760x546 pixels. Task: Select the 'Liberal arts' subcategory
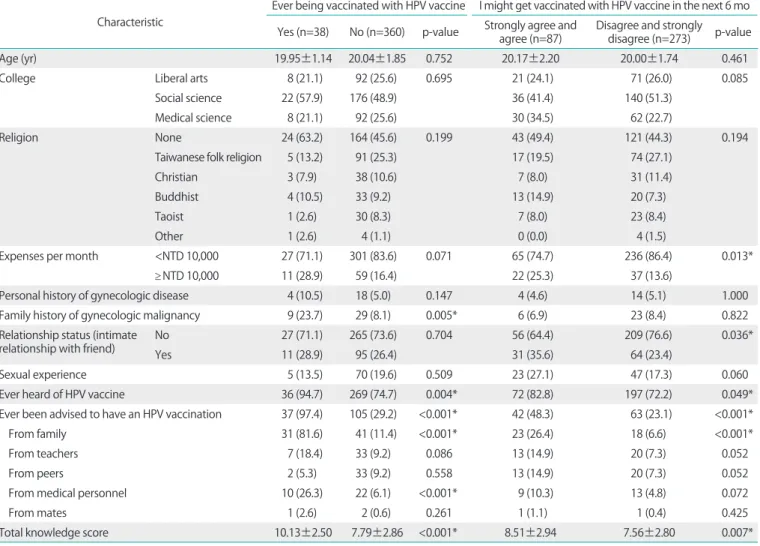181,79
